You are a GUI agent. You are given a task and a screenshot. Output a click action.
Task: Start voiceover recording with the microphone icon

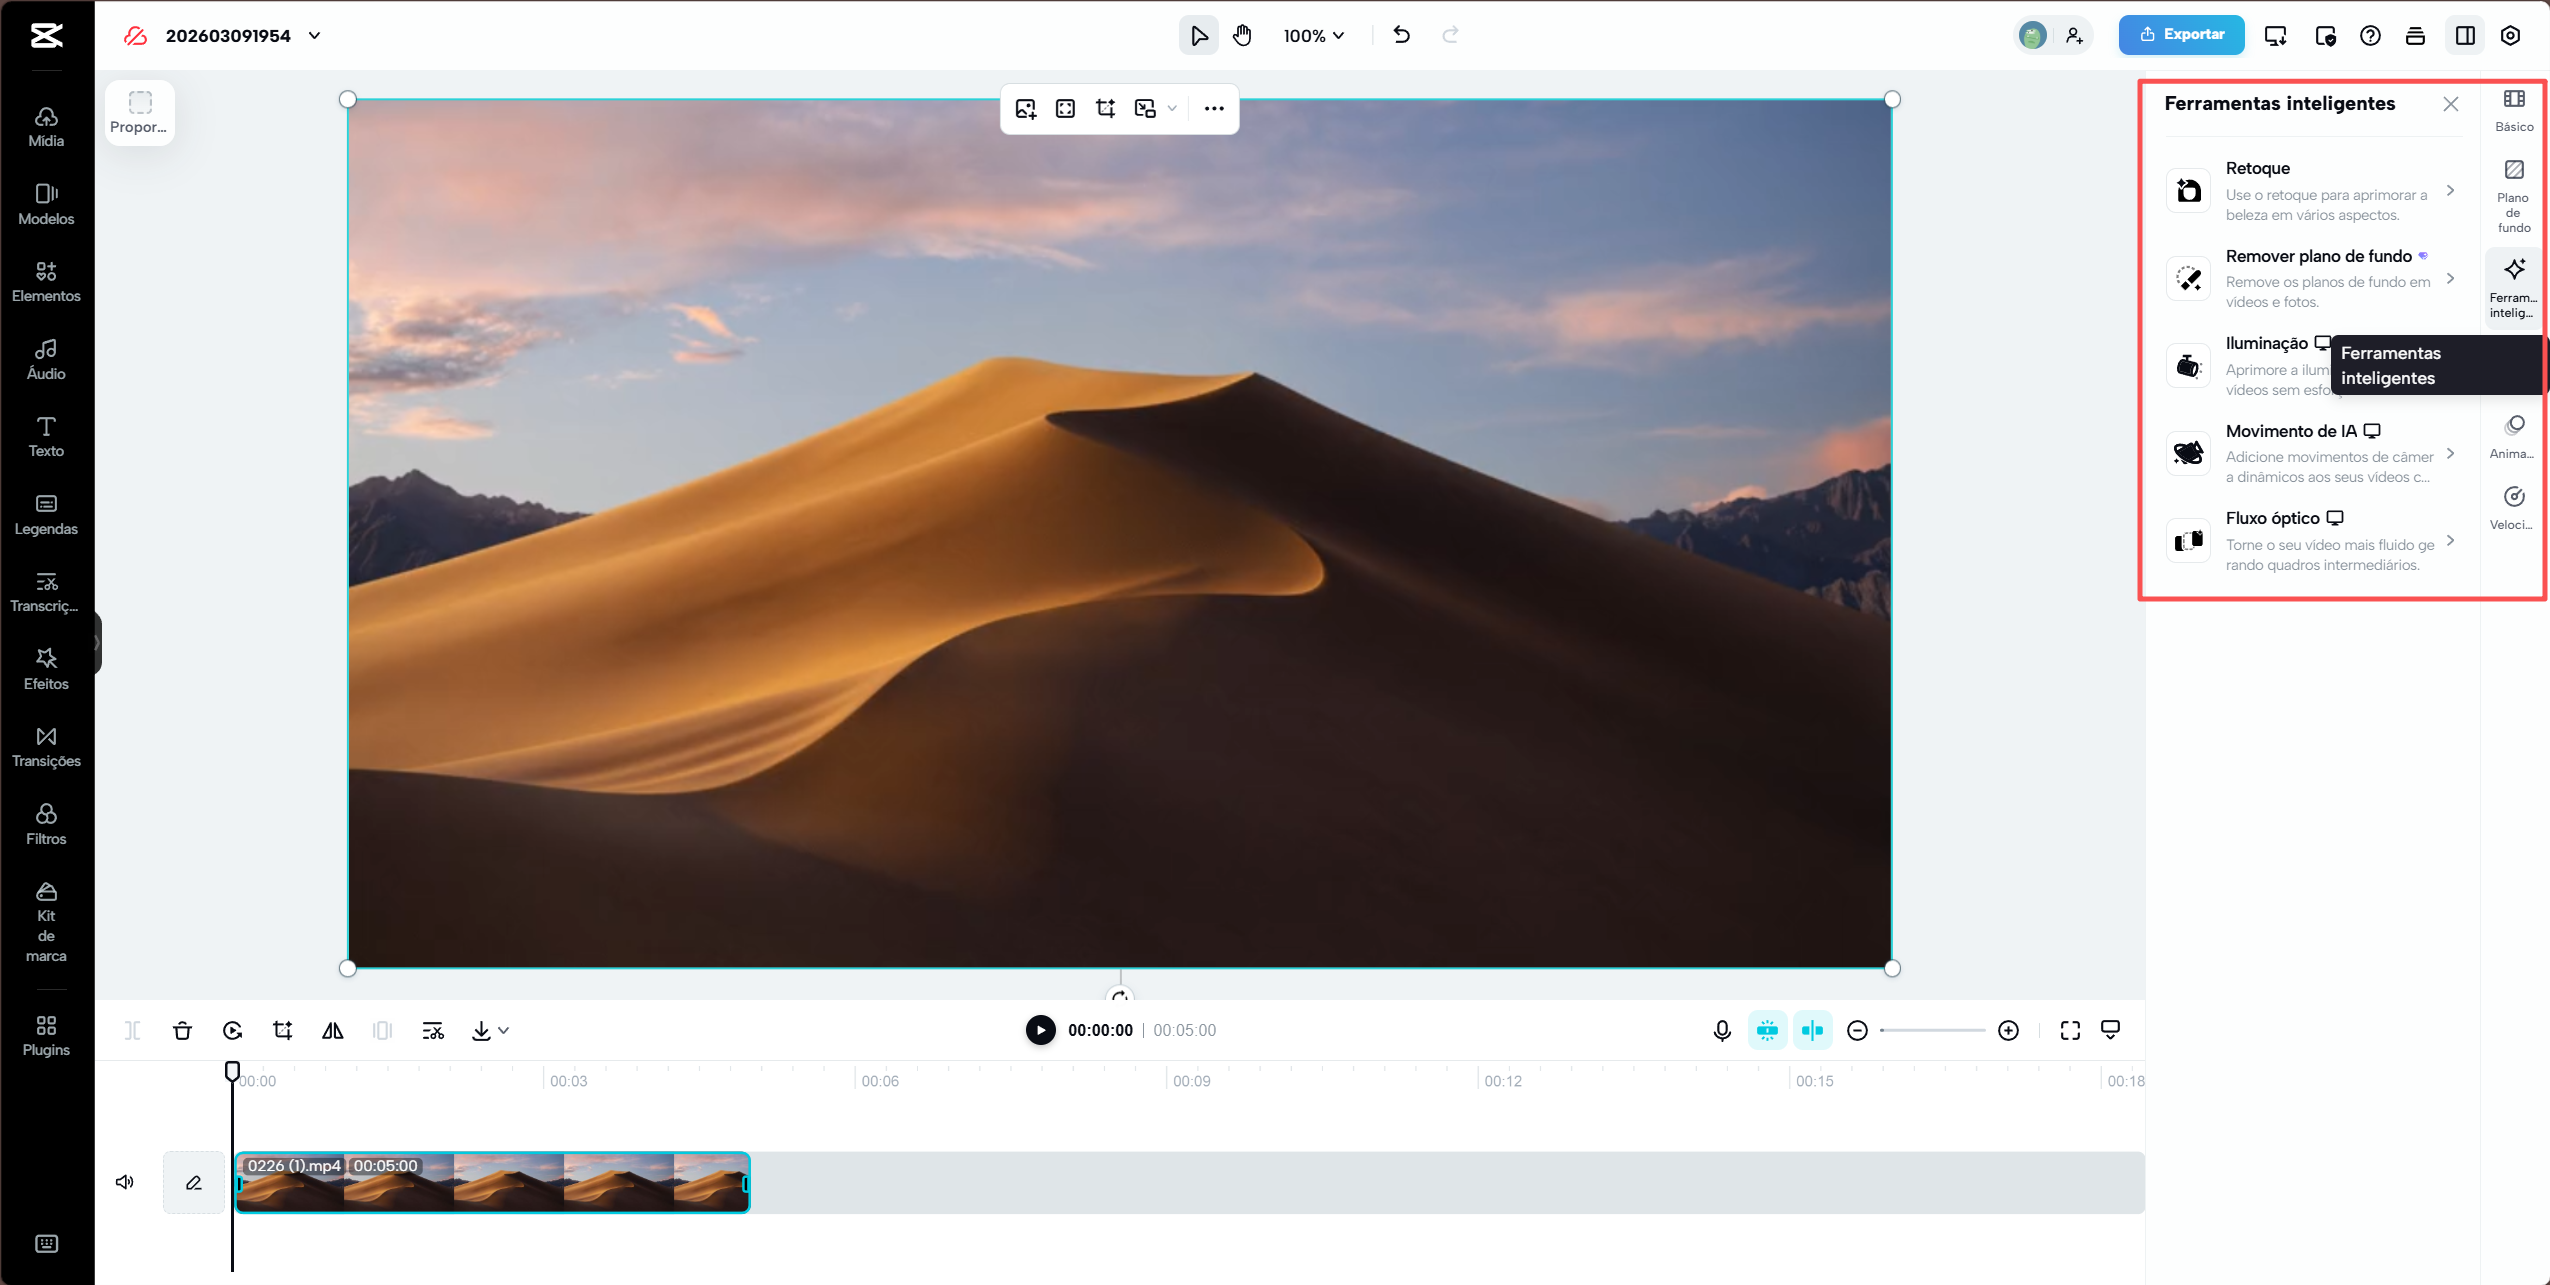coord(1722,1030)
